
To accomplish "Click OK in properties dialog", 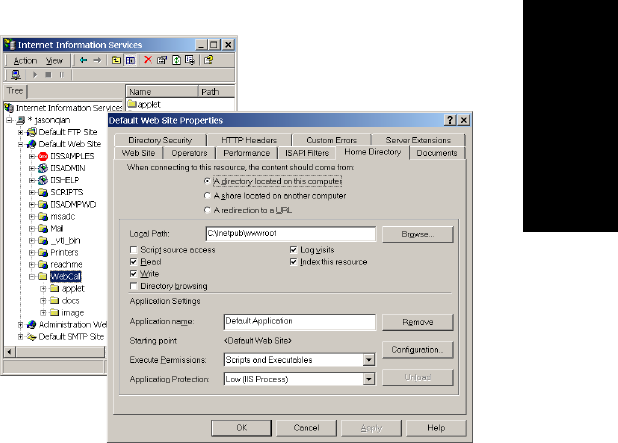I will tap(242, 428).
